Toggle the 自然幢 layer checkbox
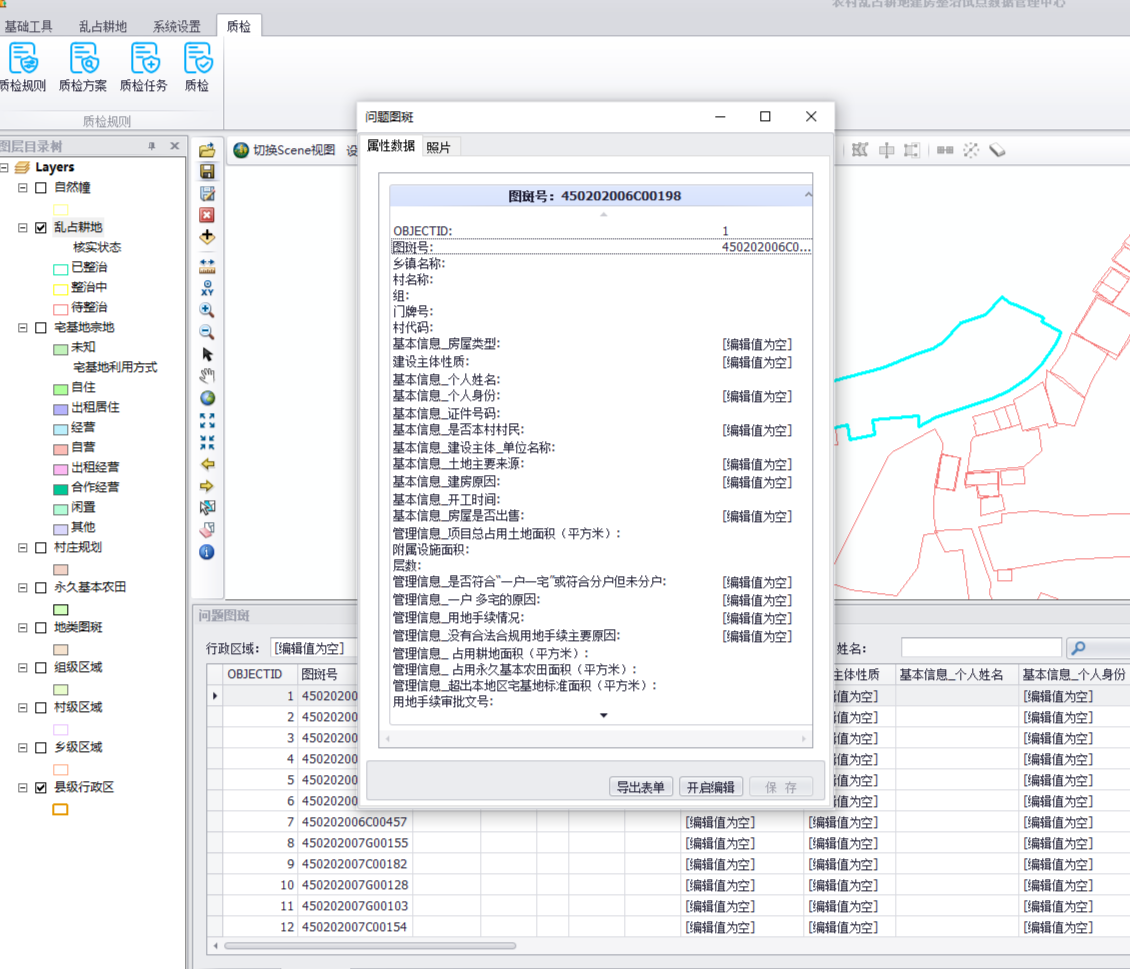The height and width of the screenshot is (969, 1130). (x=41, y=188)
